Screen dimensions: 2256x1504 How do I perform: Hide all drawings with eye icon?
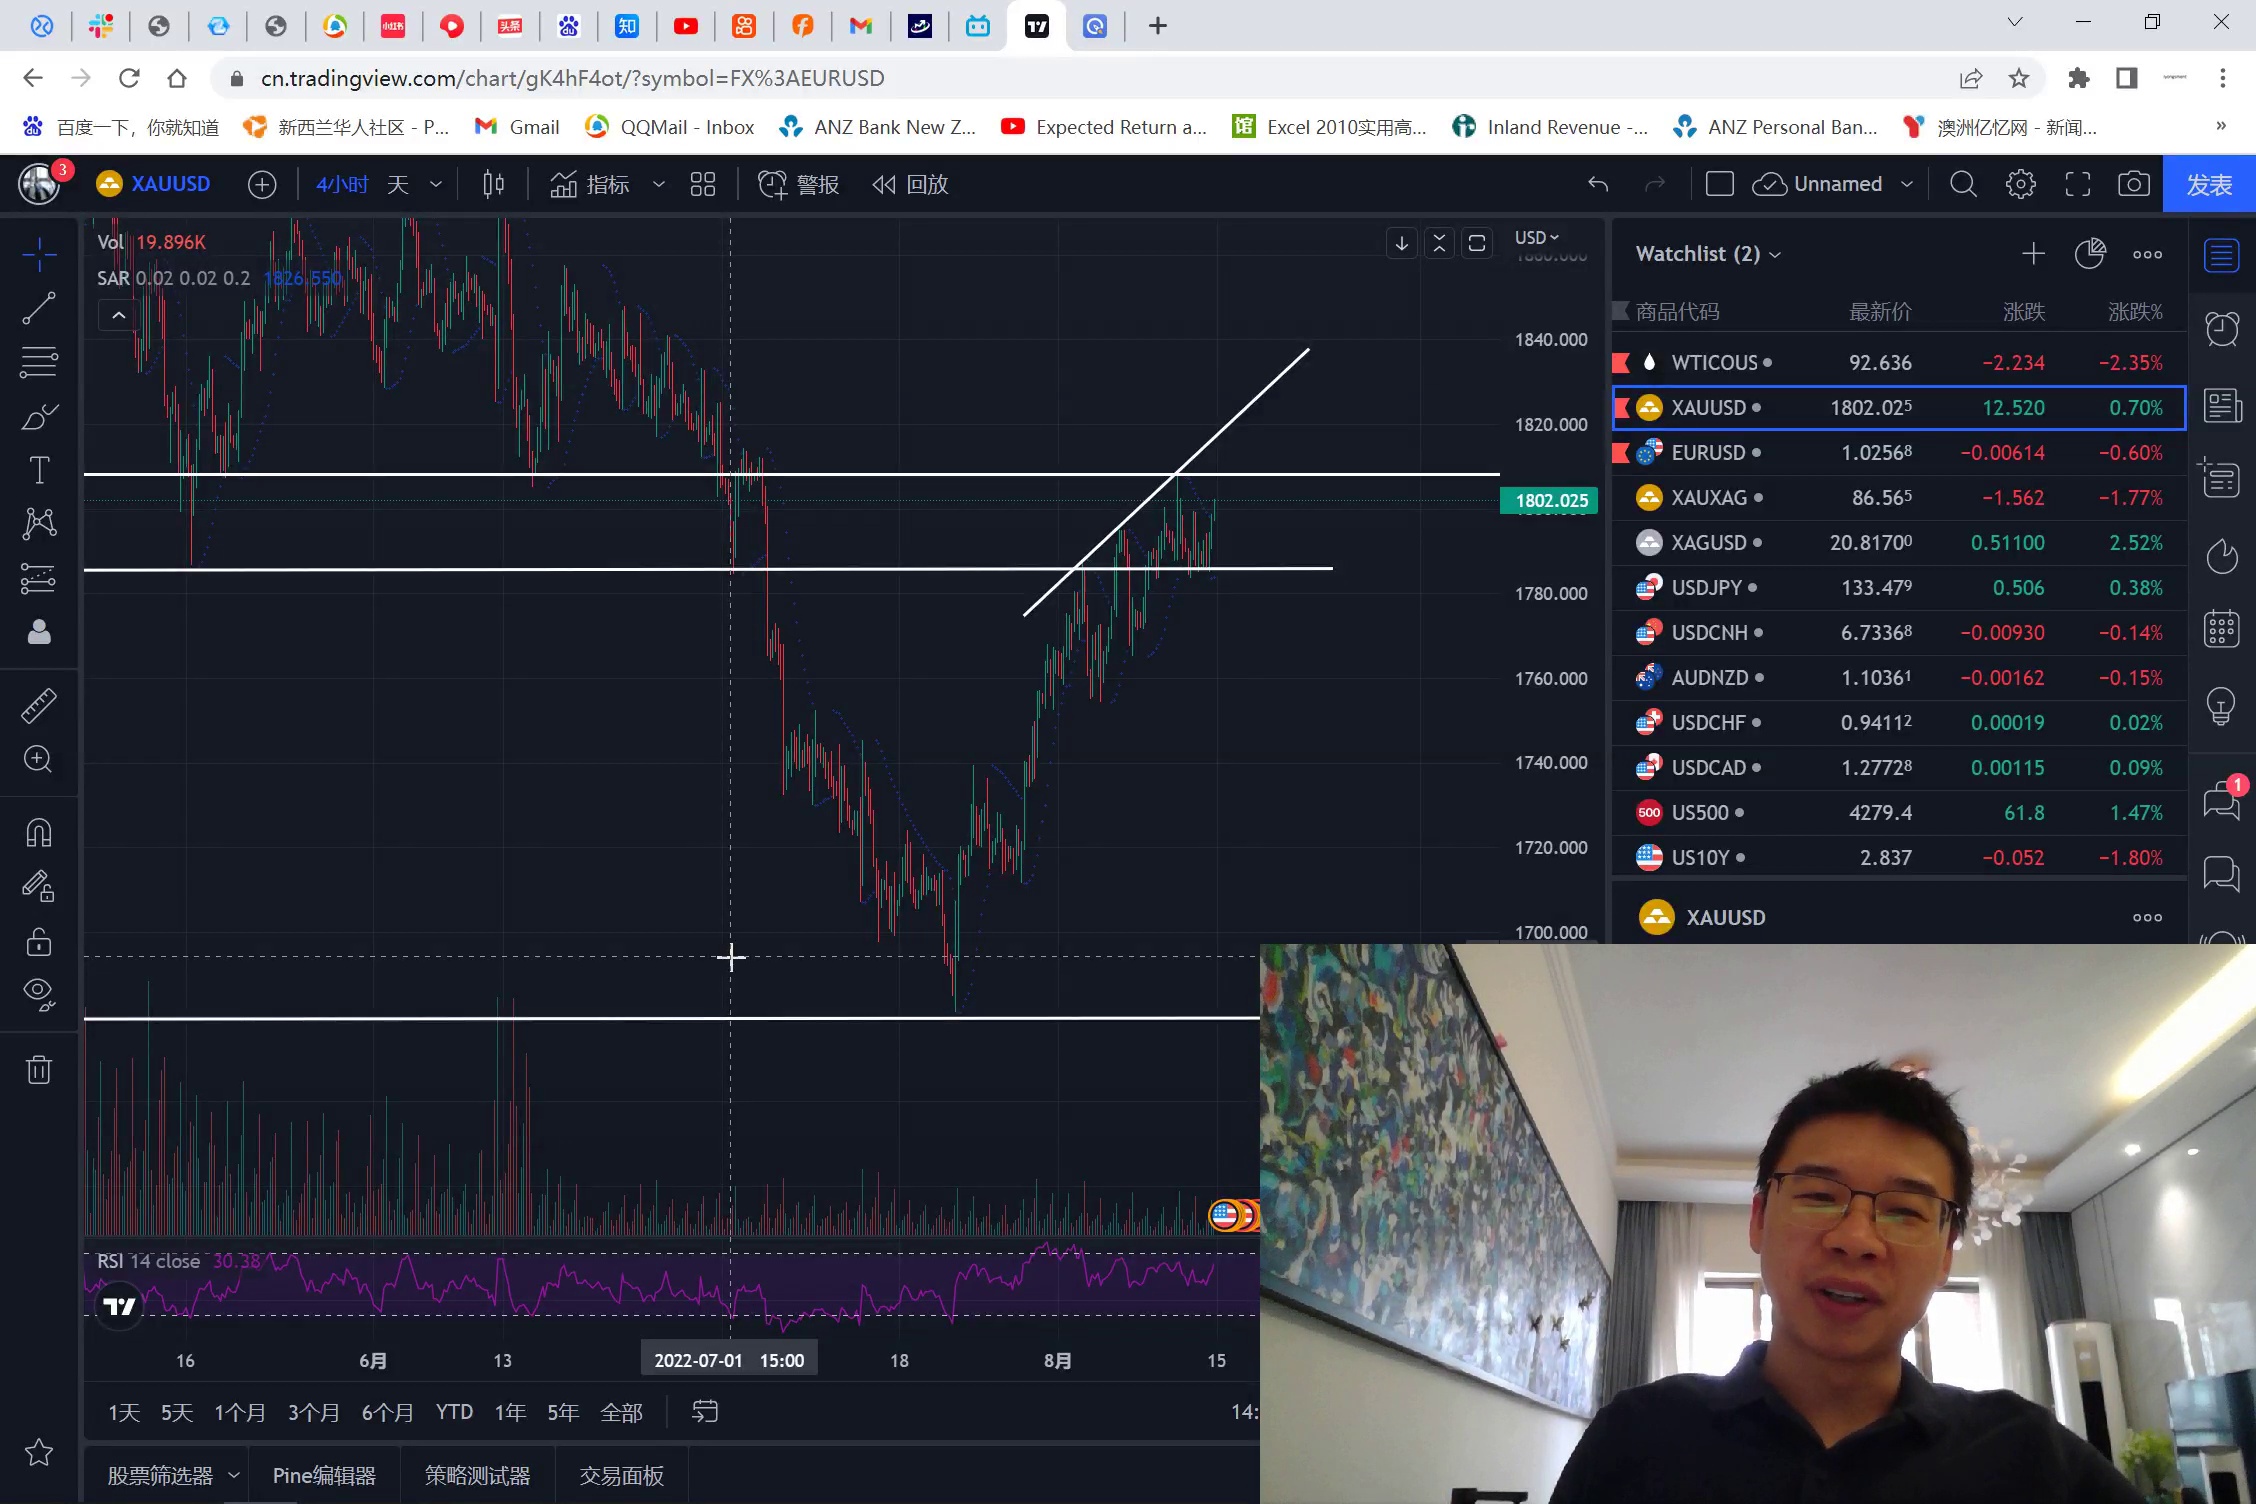39,992
